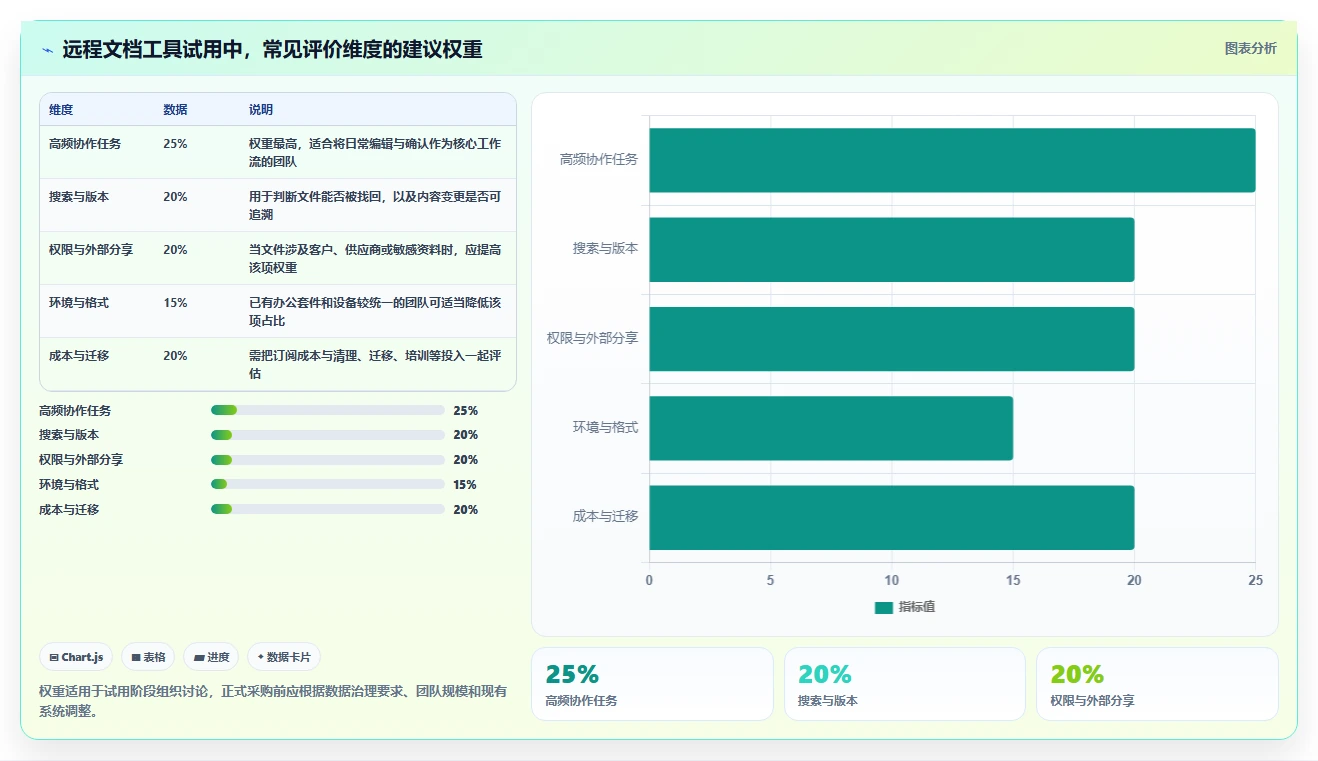The width and height of the screenshot is (1318, 761).
Task: Click the footer note starting 权重适用于试用阶段
Action: pyautogui.click(x=273, y=701)
